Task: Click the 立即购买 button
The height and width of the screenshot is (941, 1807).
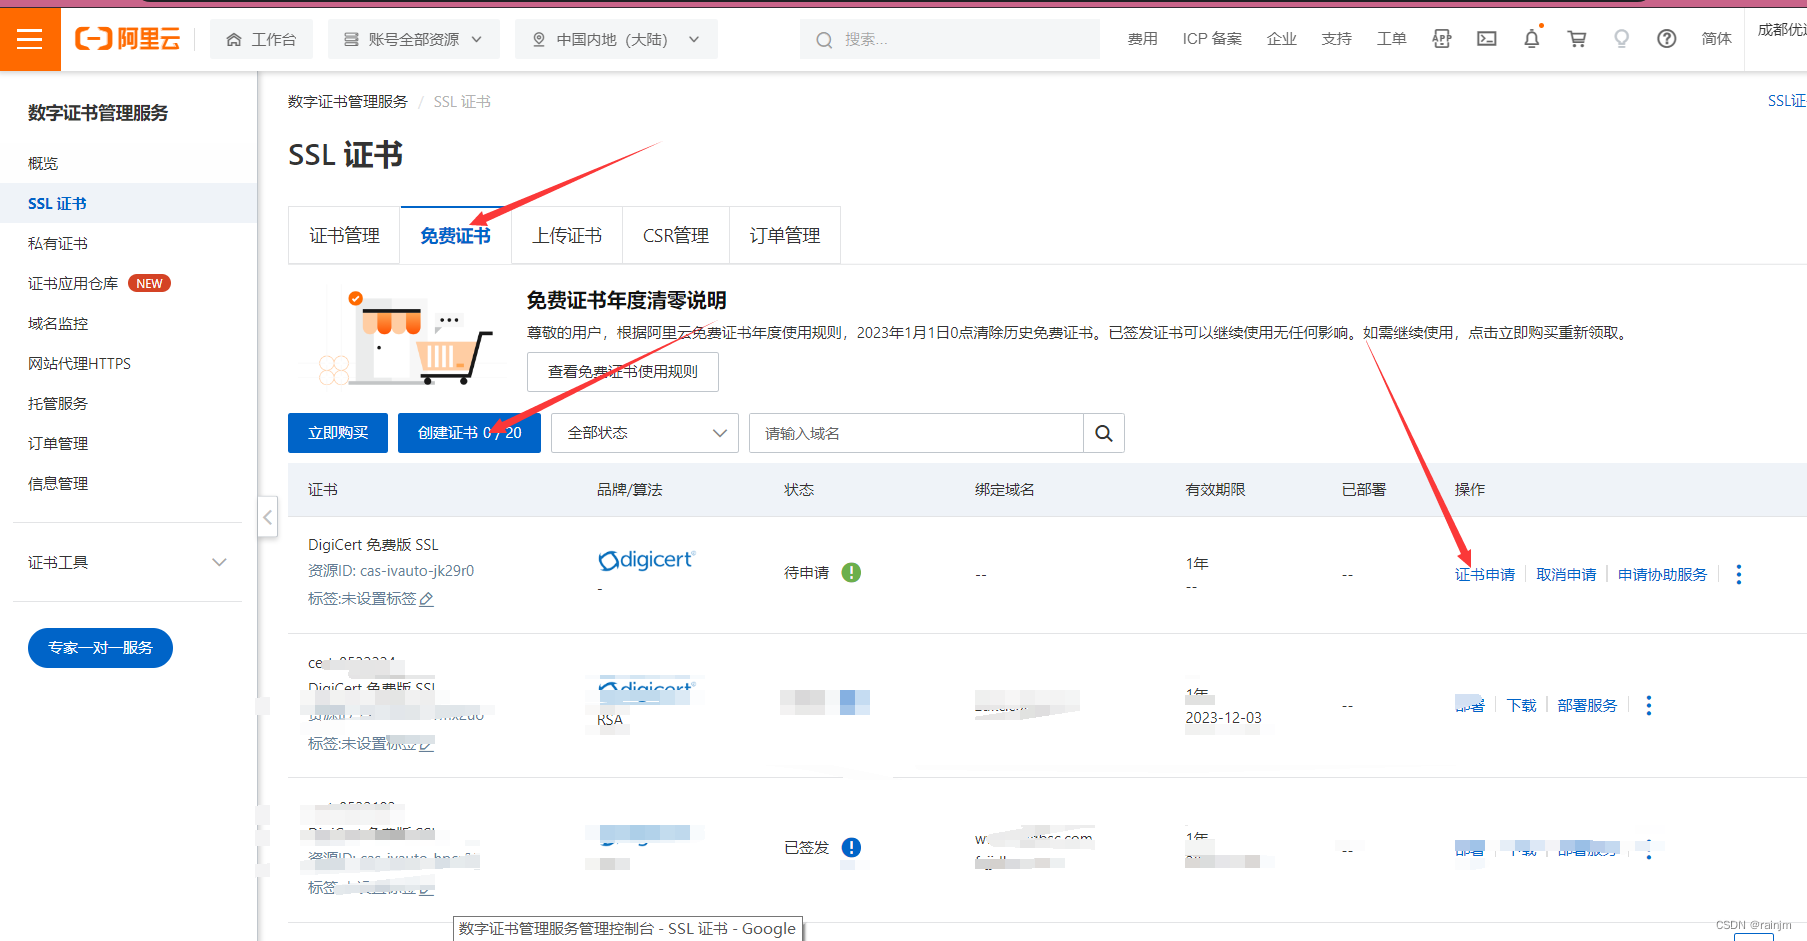Action: 338,433
